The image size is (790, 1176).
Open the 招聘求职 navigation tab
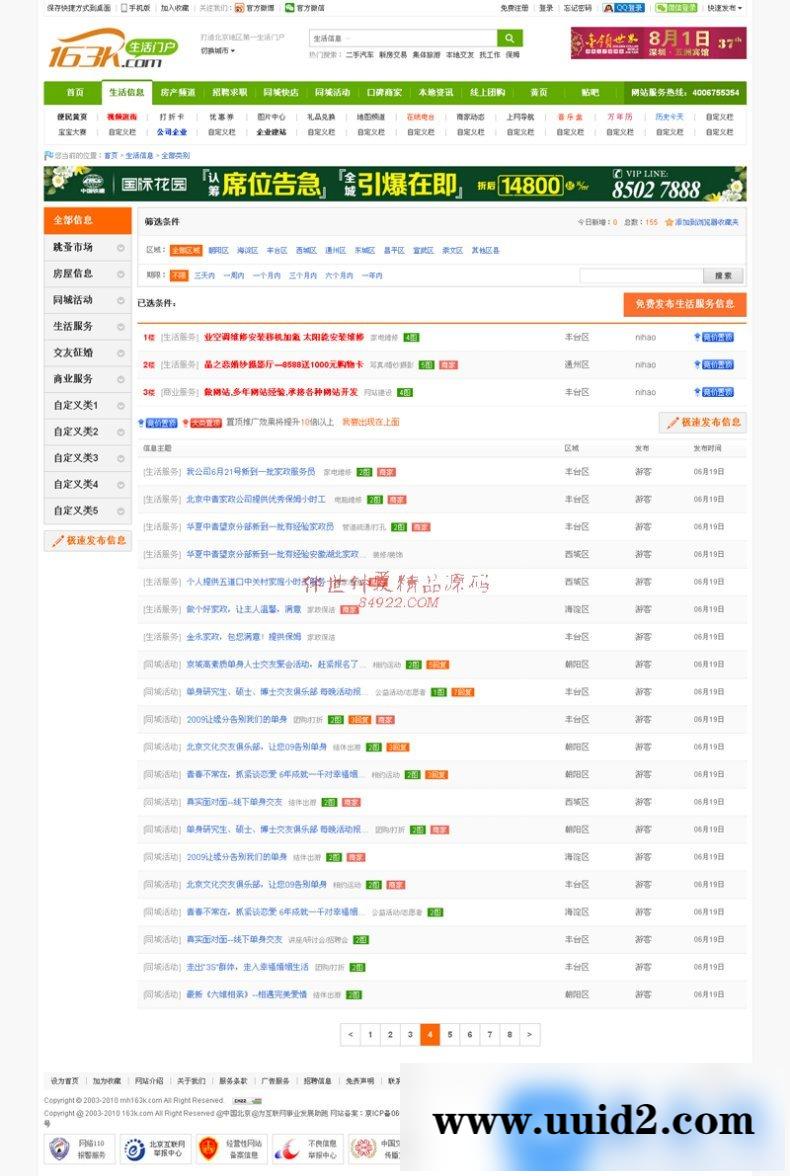230,92
